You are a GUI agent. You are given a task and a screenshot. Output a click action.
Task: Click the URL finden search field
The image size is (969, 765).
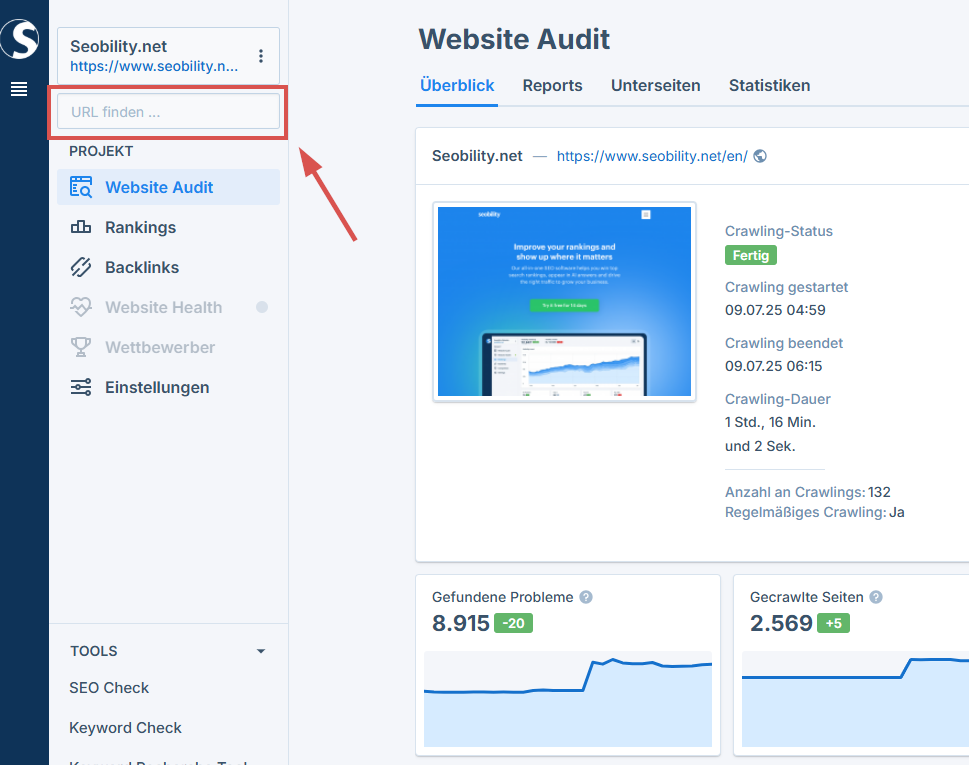coord(168,112)
